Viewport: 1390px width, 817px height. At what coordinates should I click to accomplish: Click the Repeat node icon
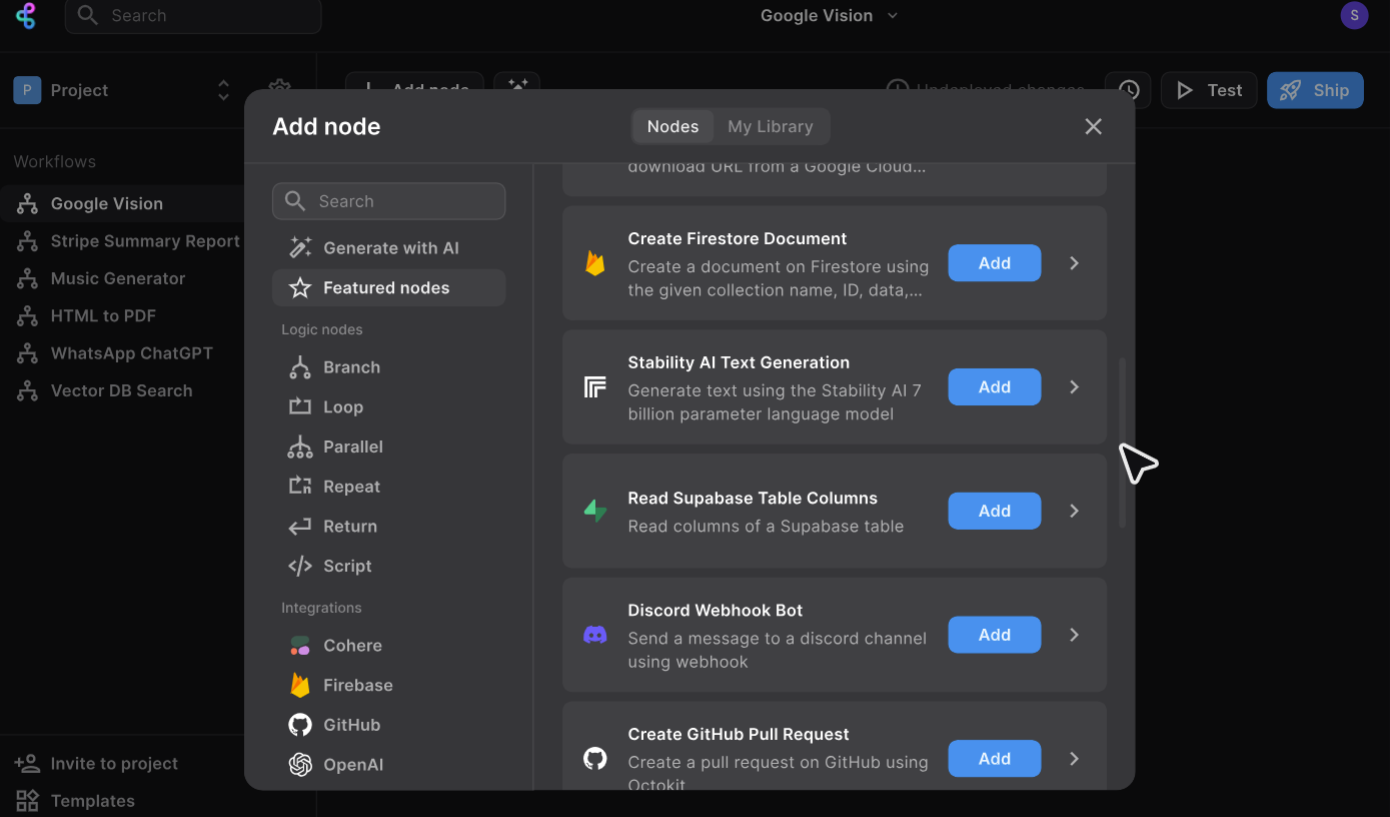[300, 486]
